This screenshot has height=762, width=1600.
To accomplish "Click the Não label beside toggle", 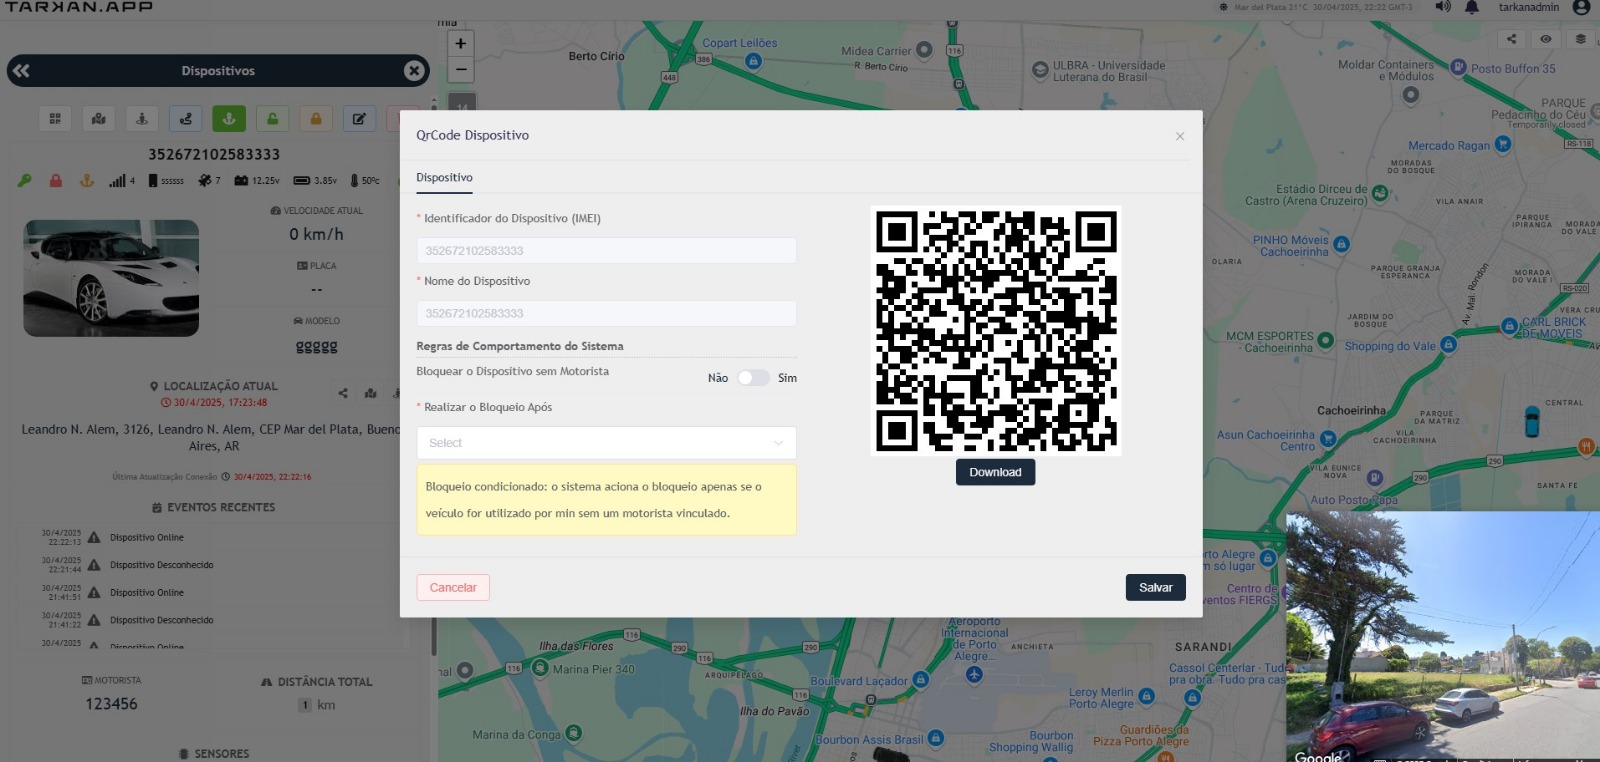I will pos(718,378).
